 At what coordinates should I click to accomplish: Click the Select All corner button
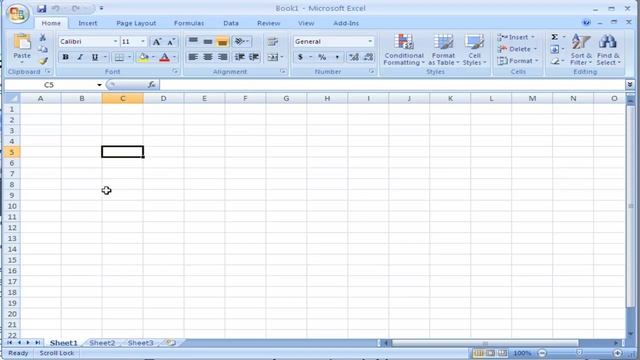pos(12,98)
